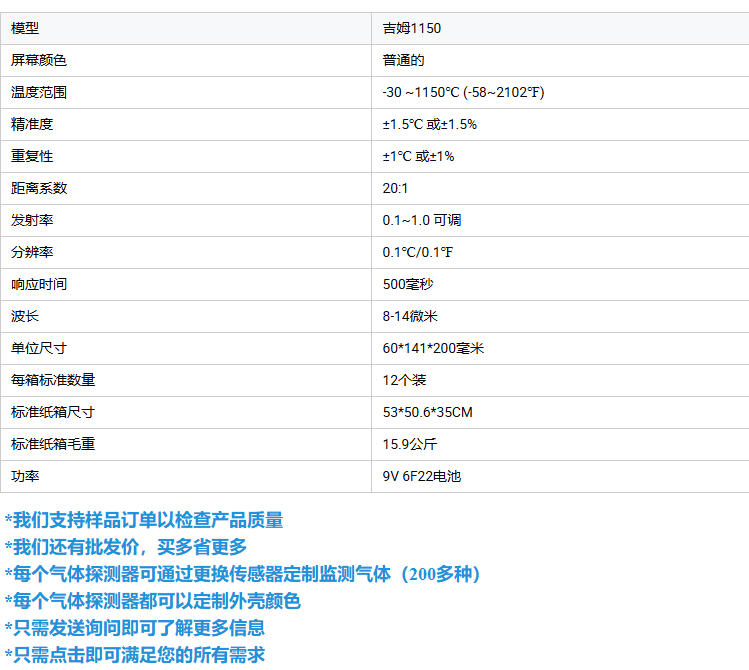Click the 8-14微米 wavelength value
Image resolution: width=749 pixels, height=670 pixels.
[410, 316]
